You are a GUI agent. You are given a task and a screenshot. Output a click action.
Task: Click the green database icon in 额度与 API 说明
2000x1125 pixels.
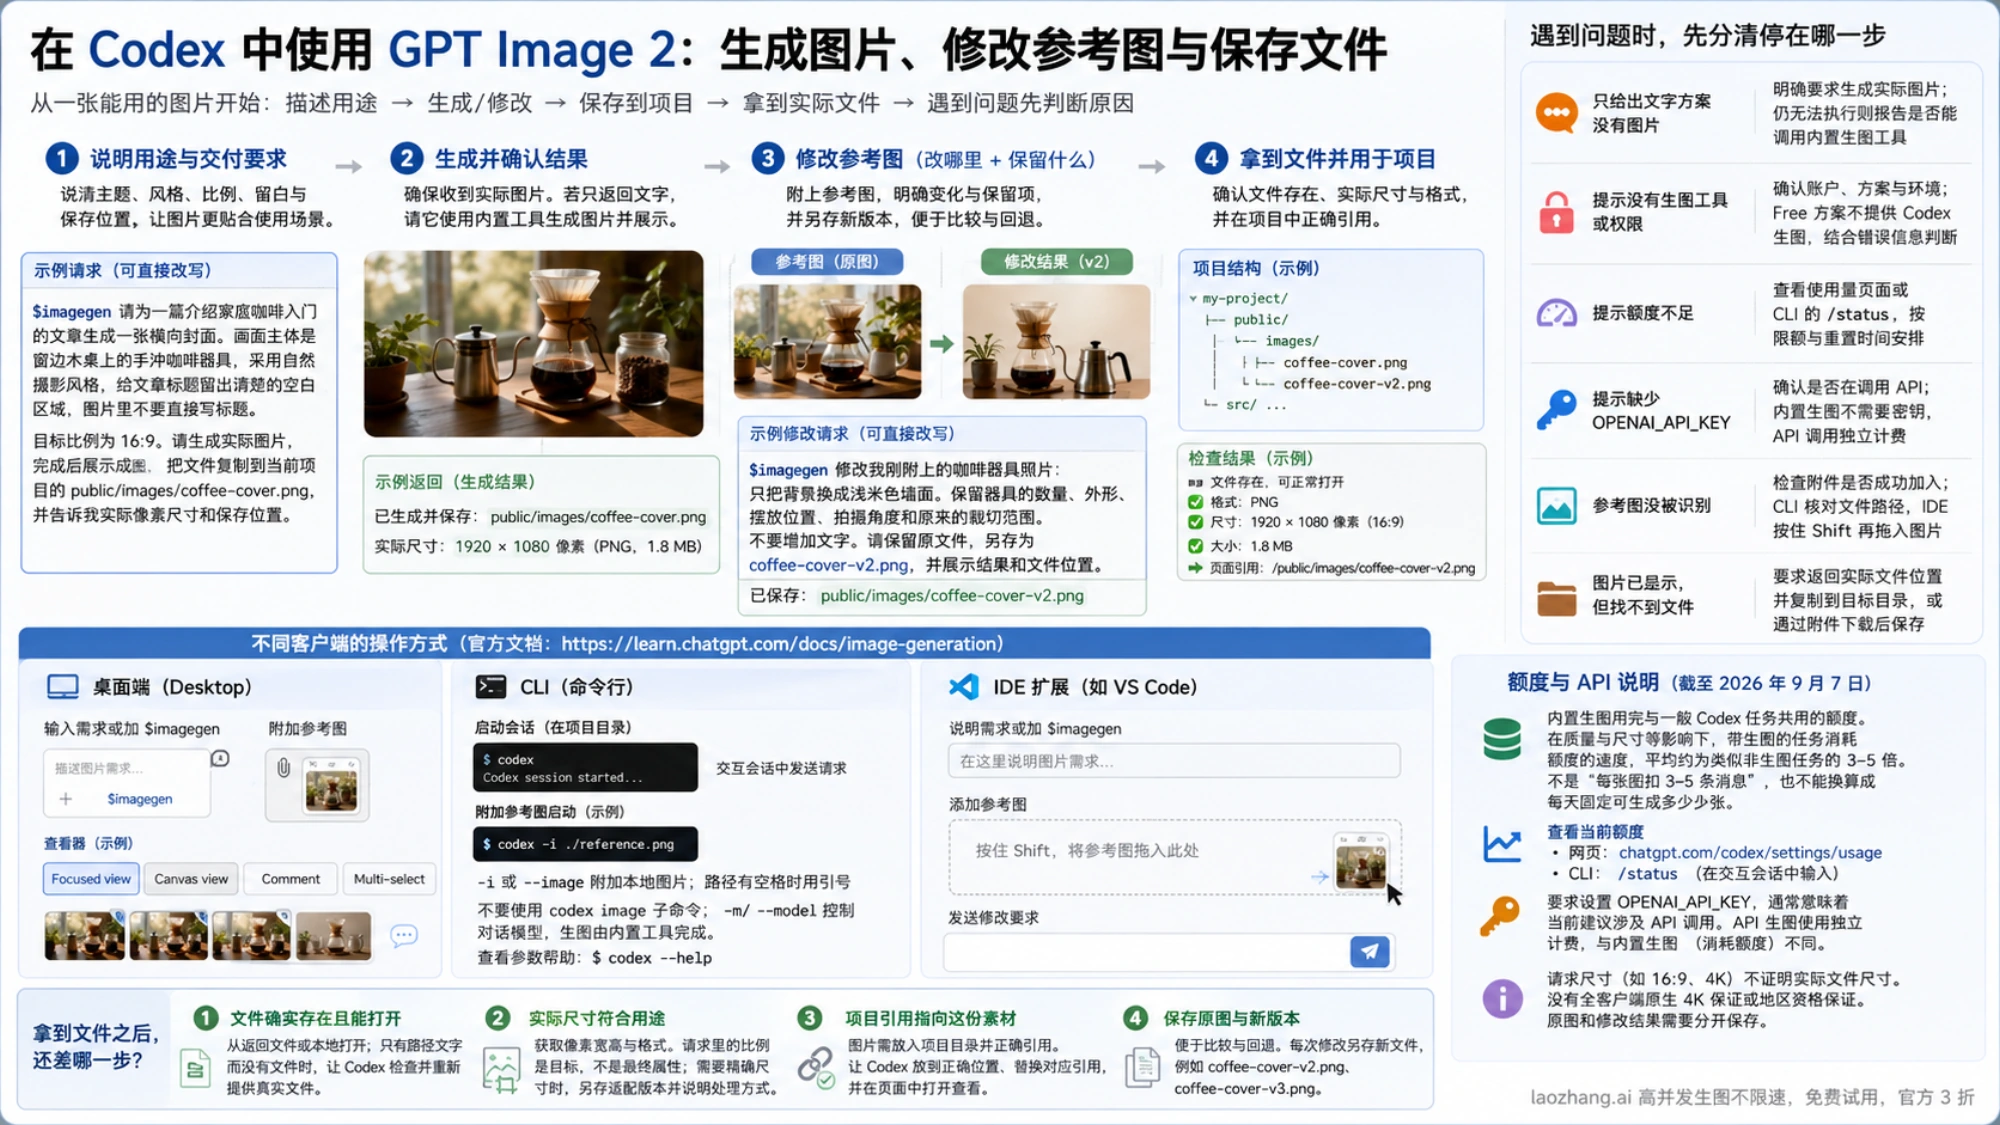click(1502, 739)
